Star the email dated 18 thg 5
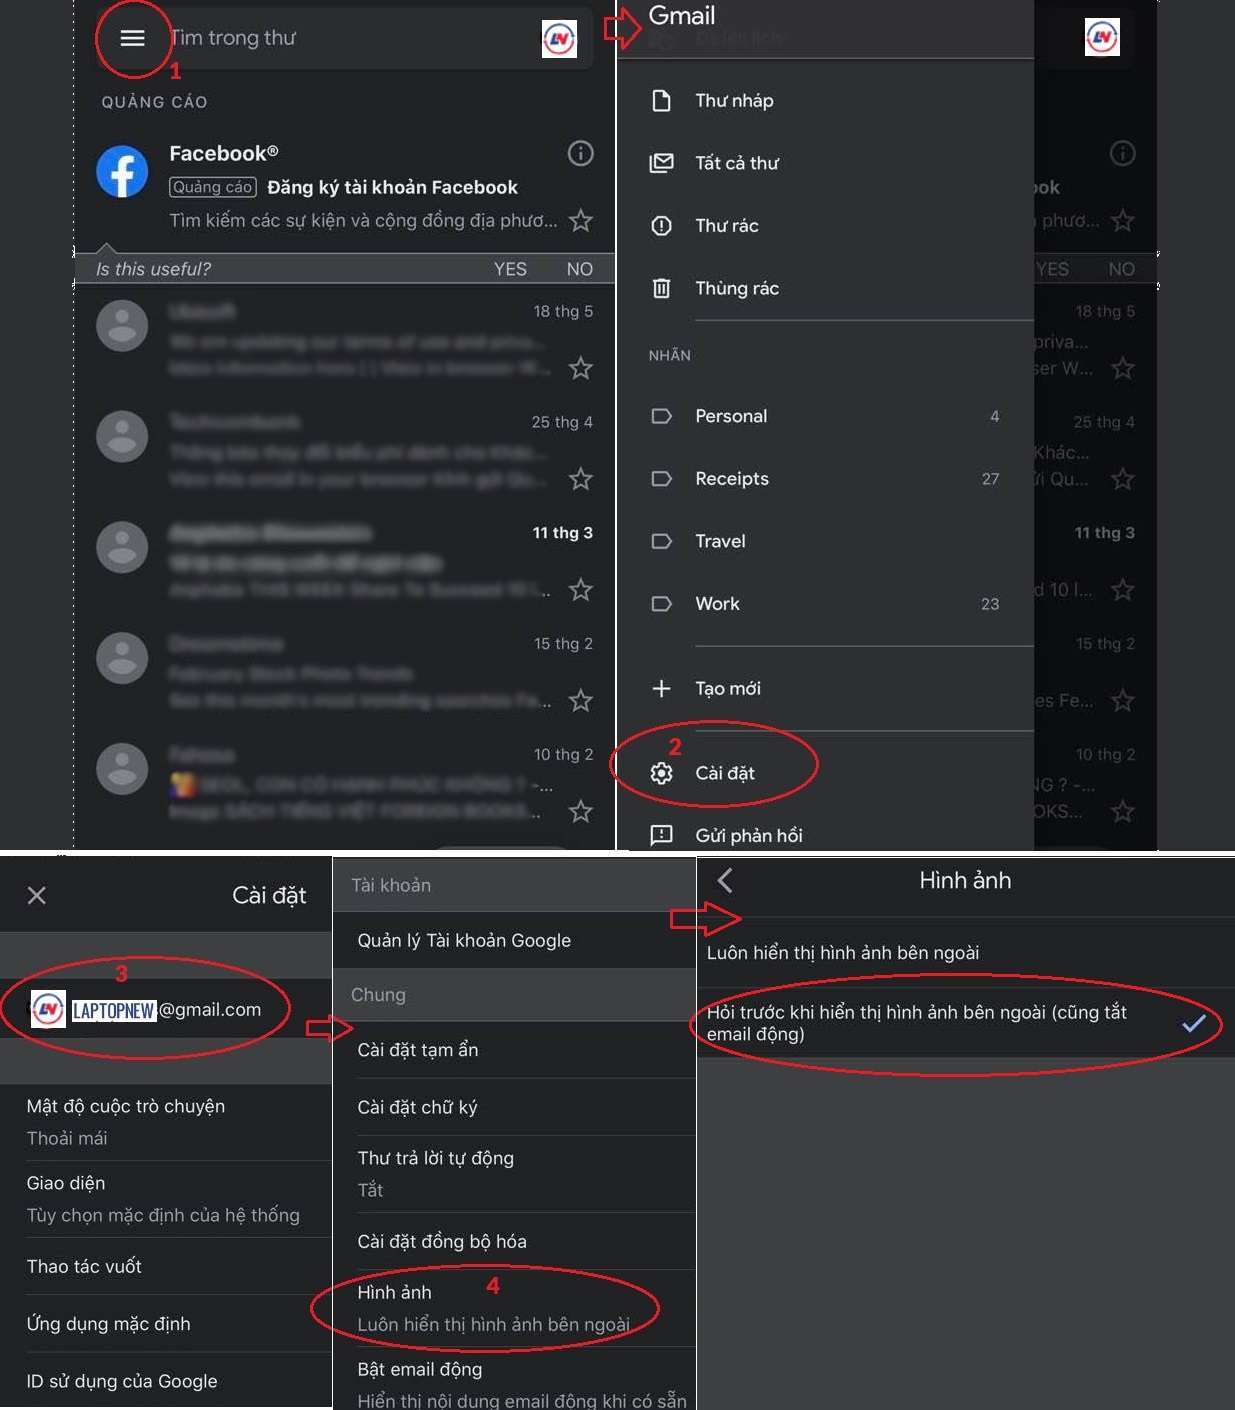Screen dimensions: 1235x1410 (580, 368)
